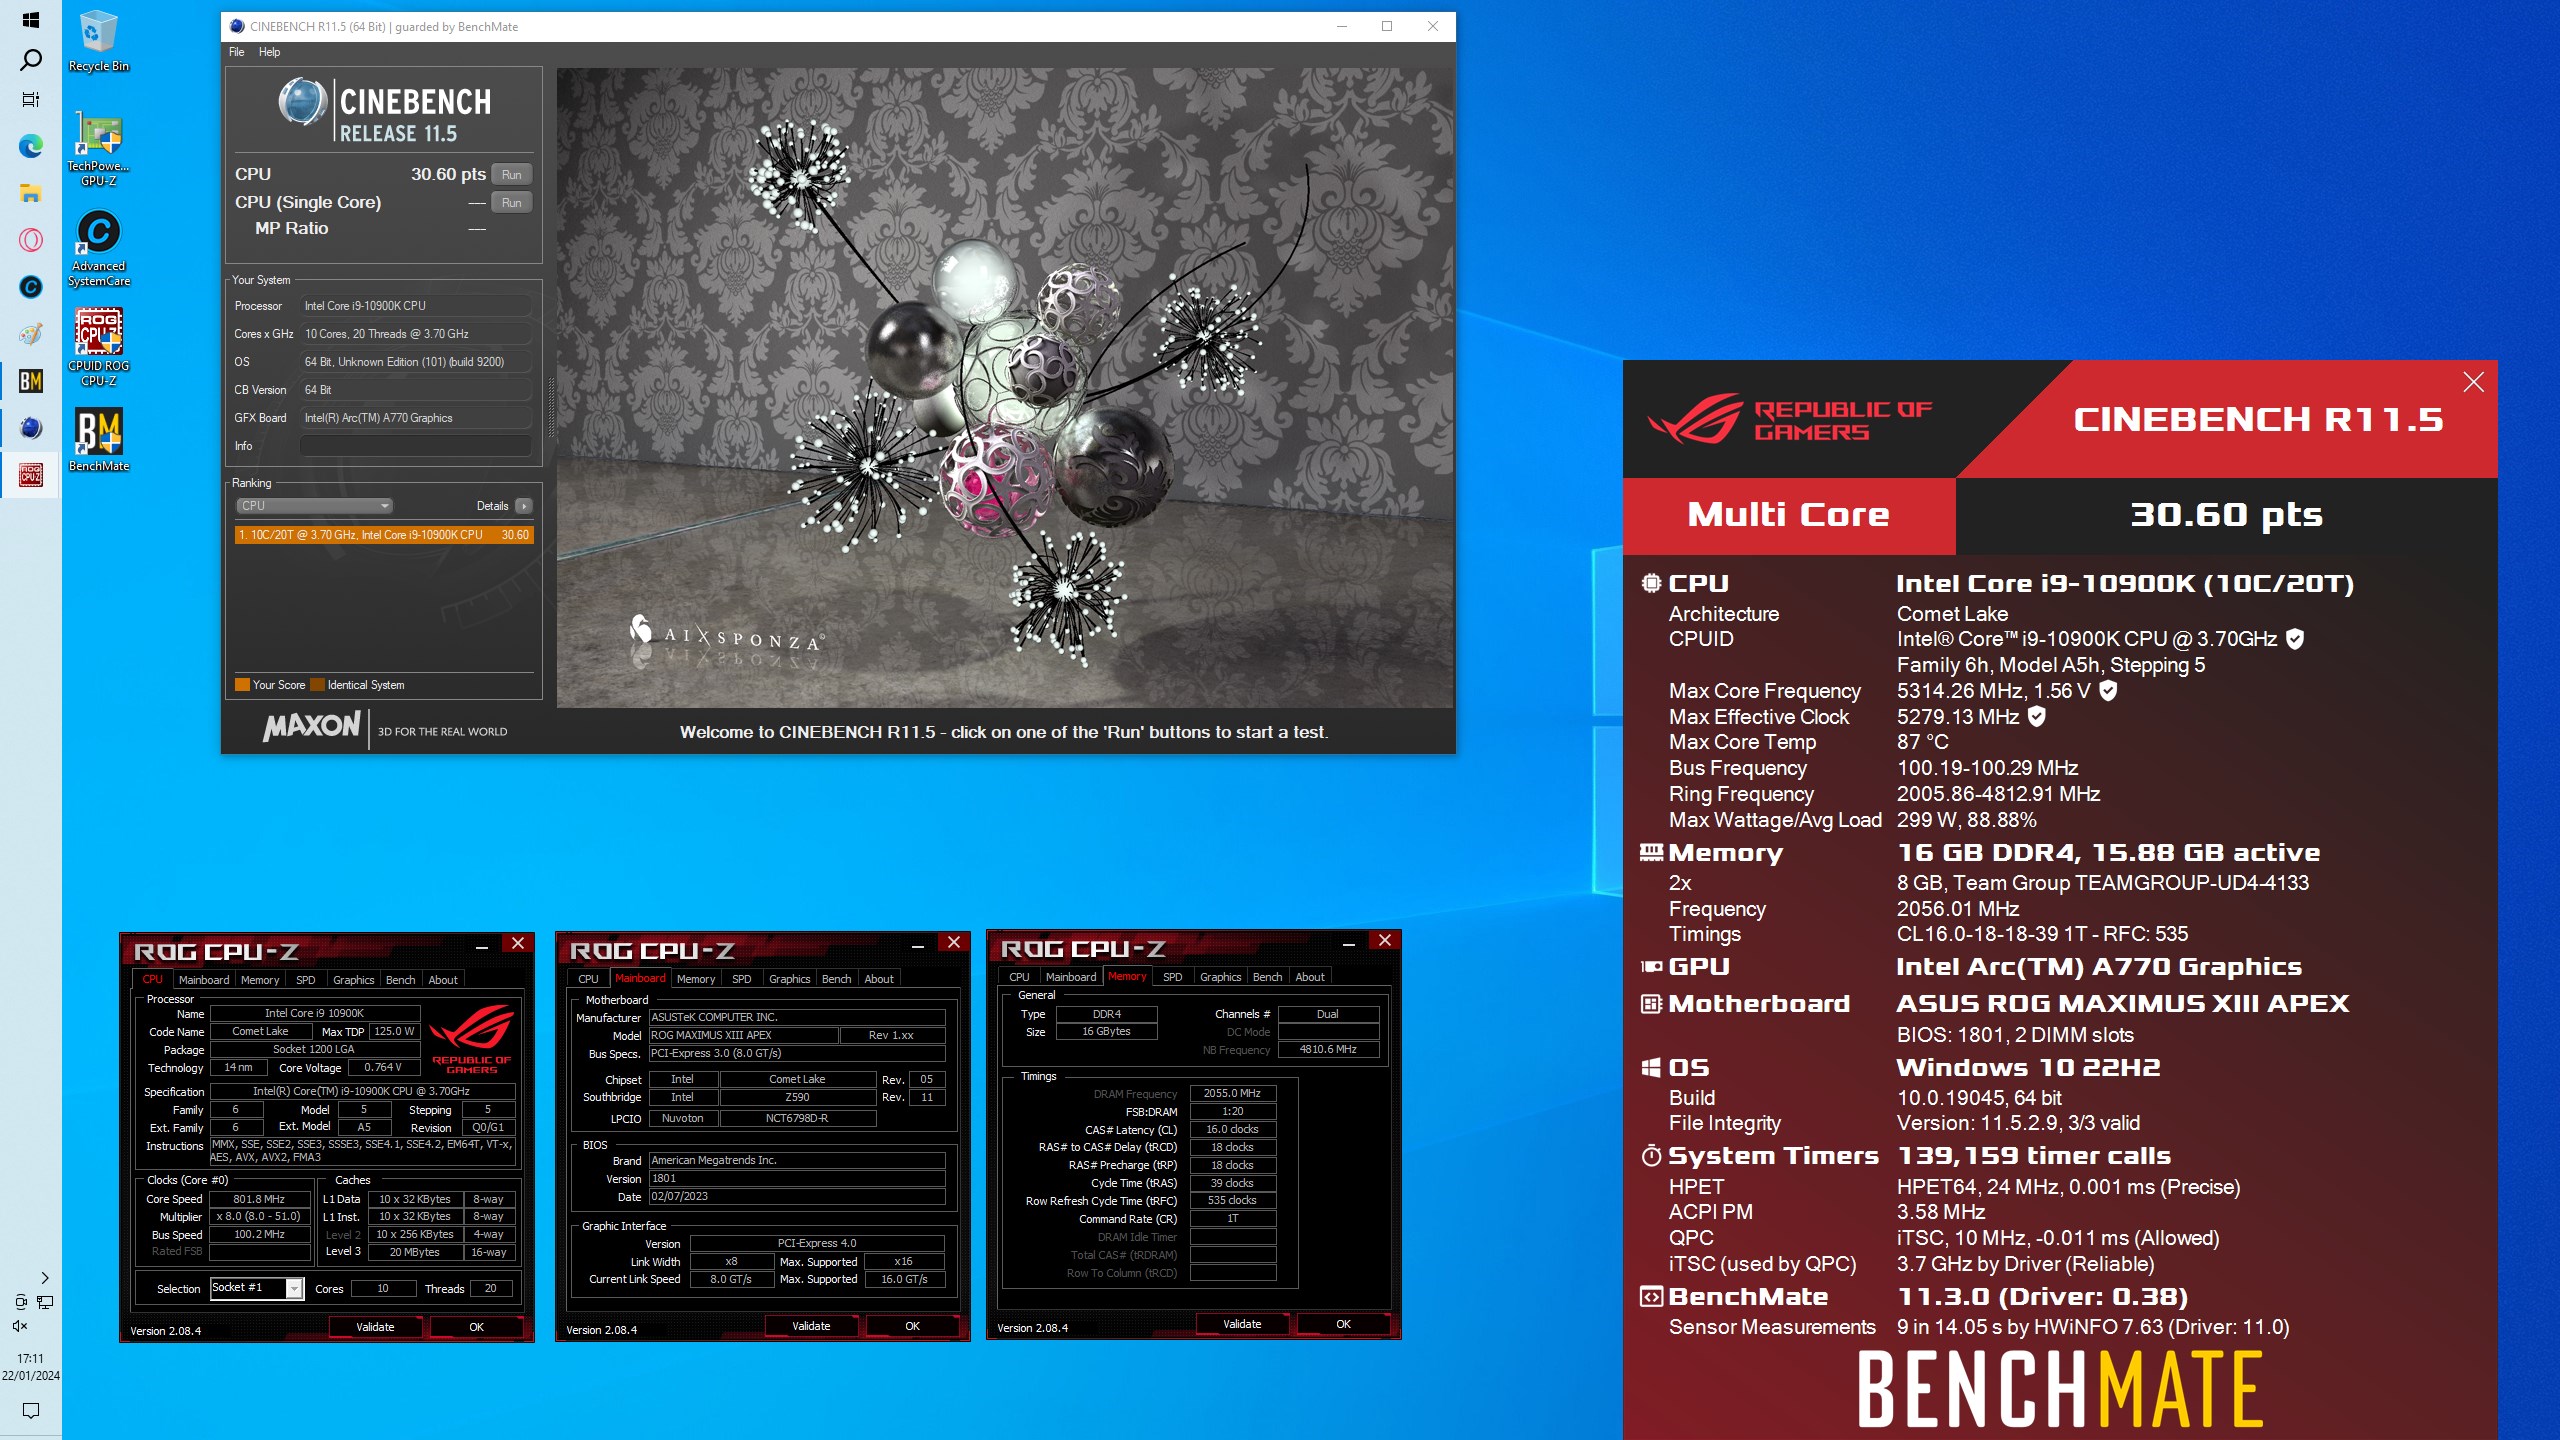Open the Action Center notifications icon
The width and height of the screenshot is (2560, 1440).
coord(30,1411)
